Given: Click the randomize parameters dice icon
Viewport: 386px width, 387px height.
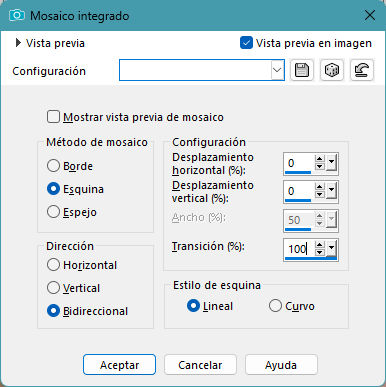Looking at the screenshot, I should [332, 70].
